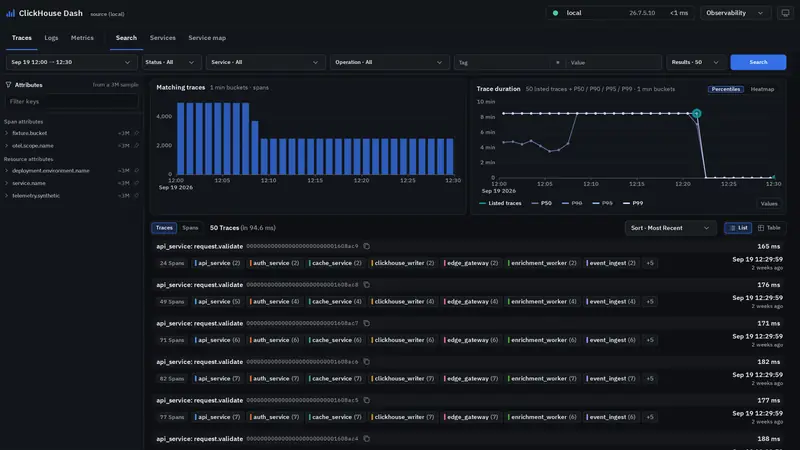Toggle the P90 legend series
This screenshot has height=450, width=800.
click(x=572, y=203)
